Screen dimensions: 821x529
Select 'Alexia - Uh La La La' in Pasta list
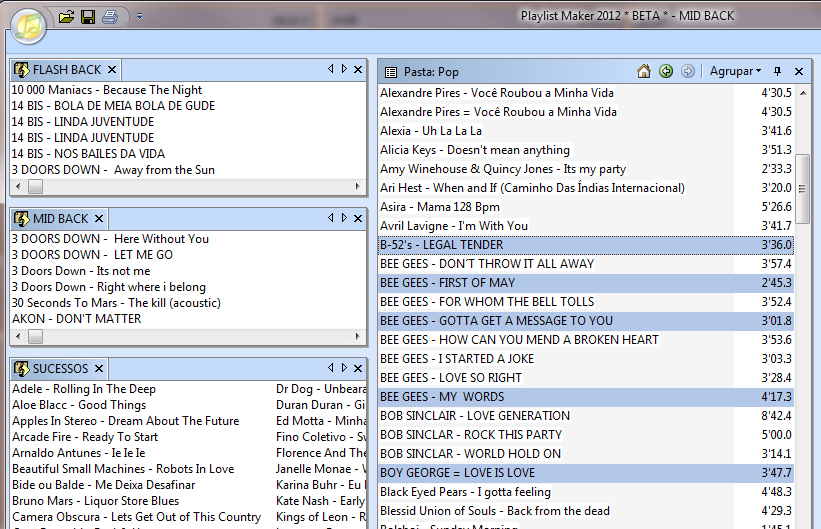[431, 131]
